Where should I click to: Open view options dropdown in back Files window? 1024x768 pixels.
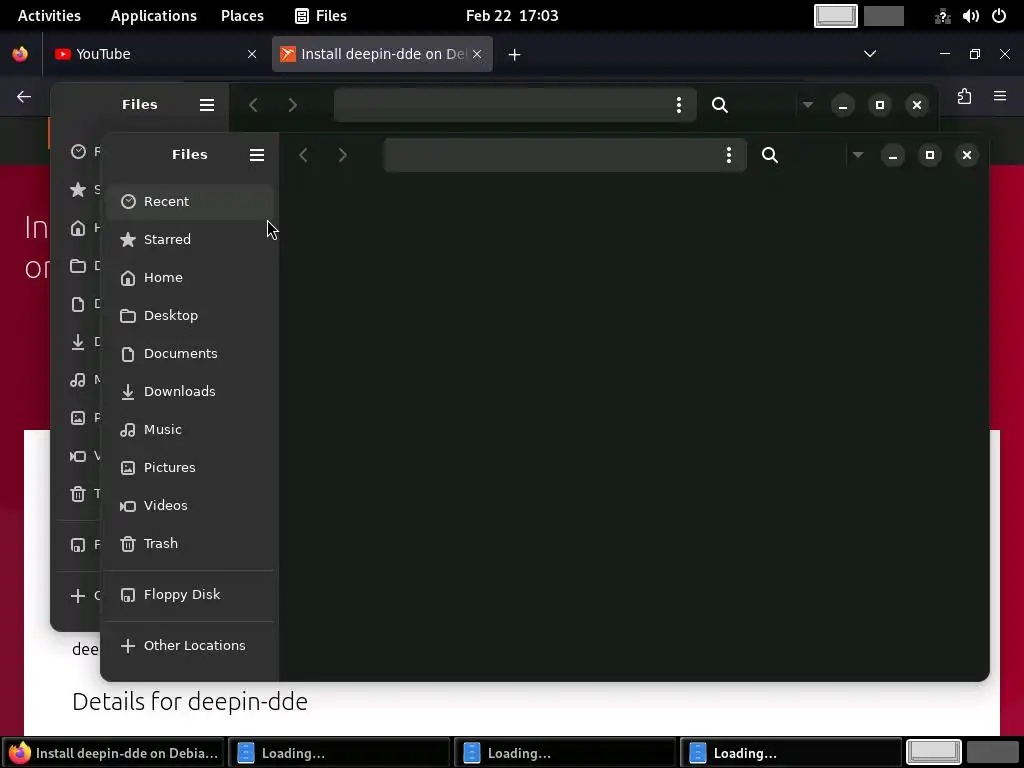click(x=808, y=104)
